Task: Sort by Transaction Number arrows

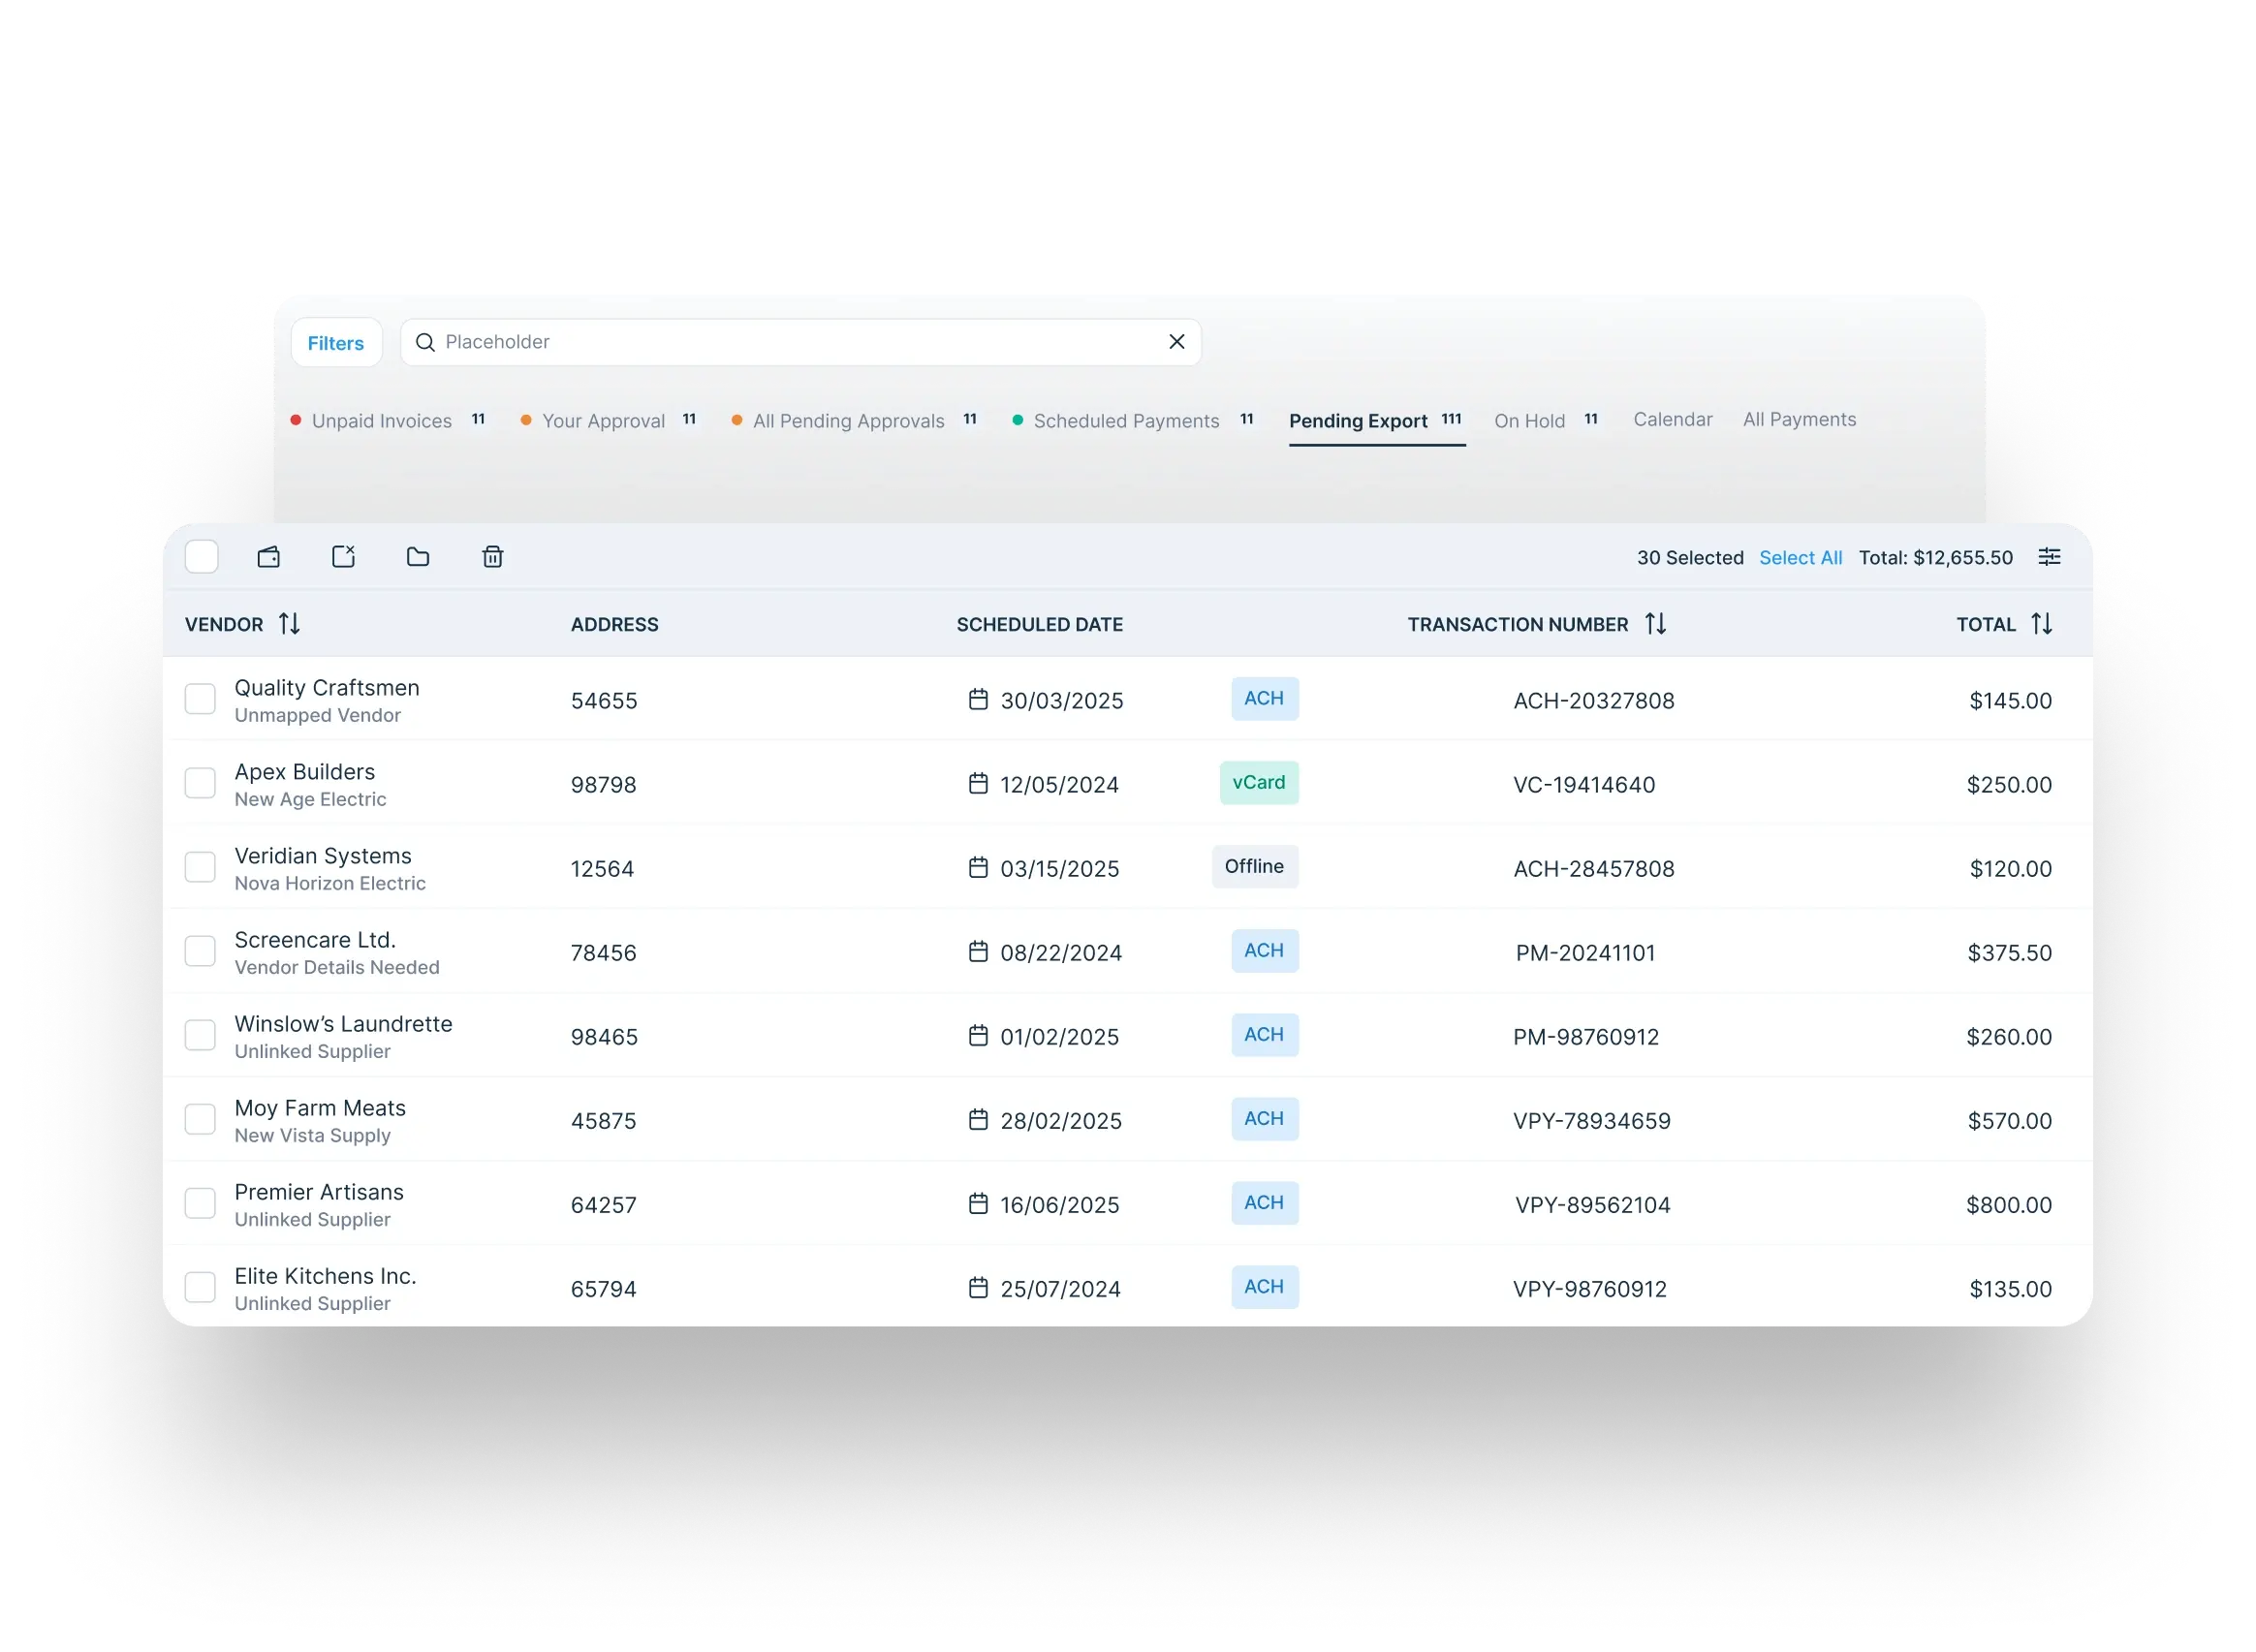Action: point(1655,624)
